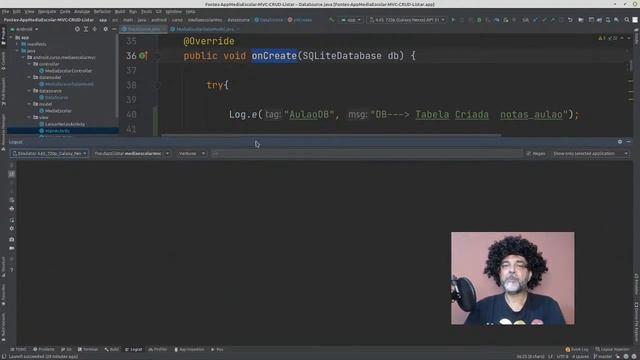Collapse the java folder node

click(17, 51)
